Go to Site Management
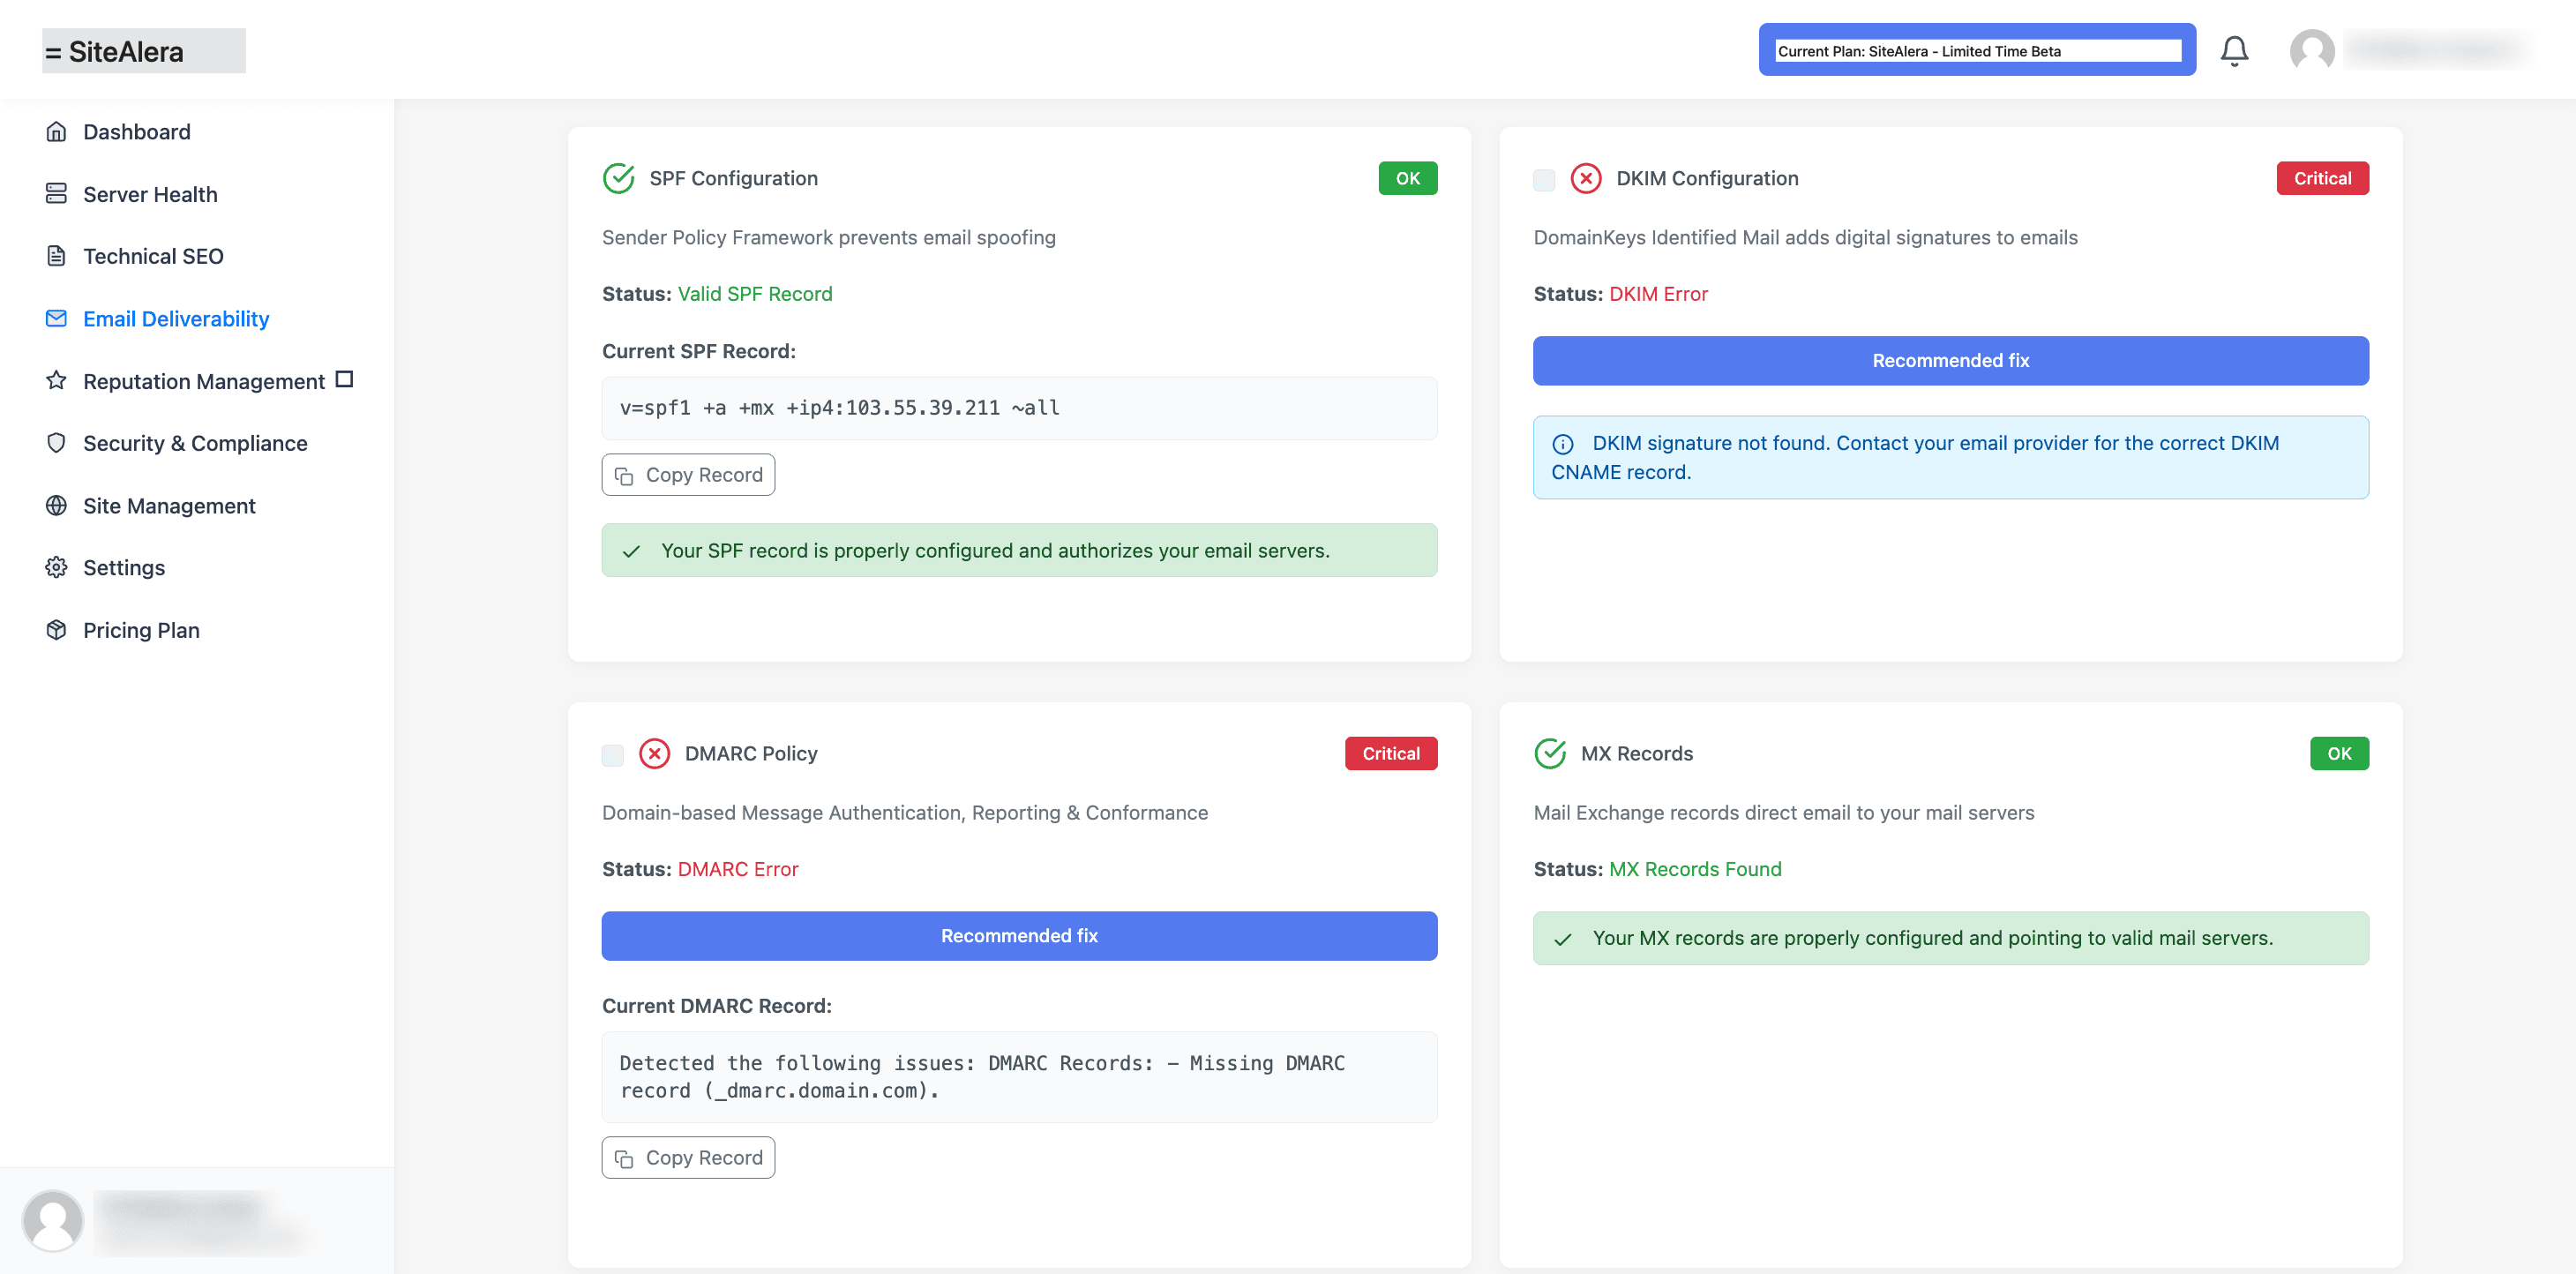 pos(169,506)
